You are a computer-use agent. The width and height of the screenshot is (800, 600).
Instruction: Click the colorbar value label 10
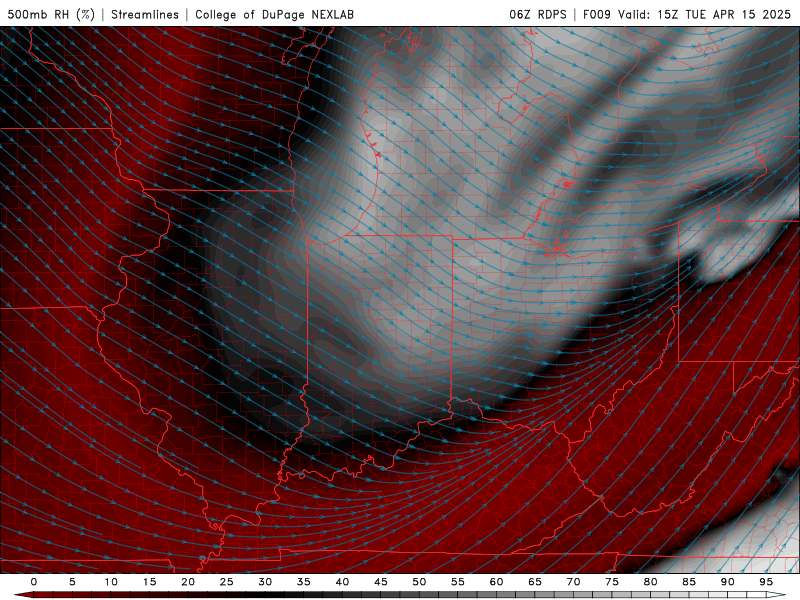pos(111,582)
